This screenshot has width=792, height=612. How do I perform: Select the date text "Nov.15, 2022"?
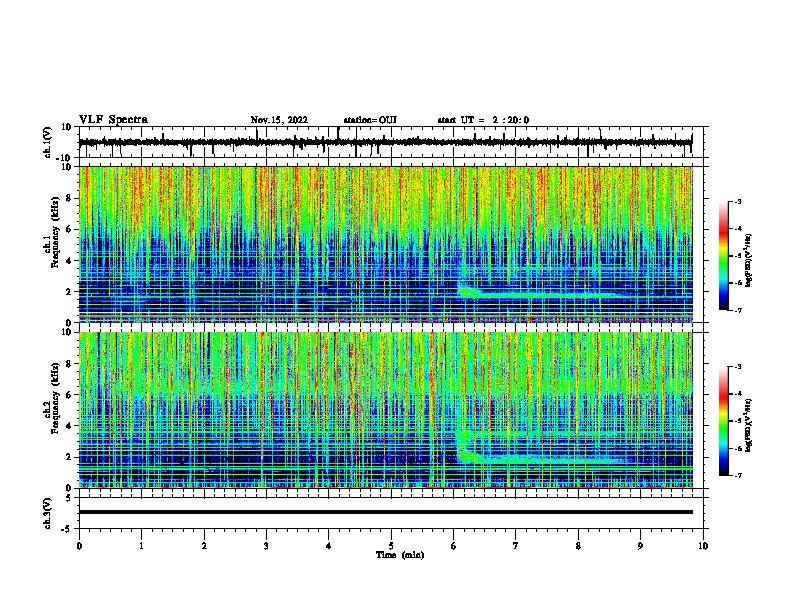tap(279, 120)
